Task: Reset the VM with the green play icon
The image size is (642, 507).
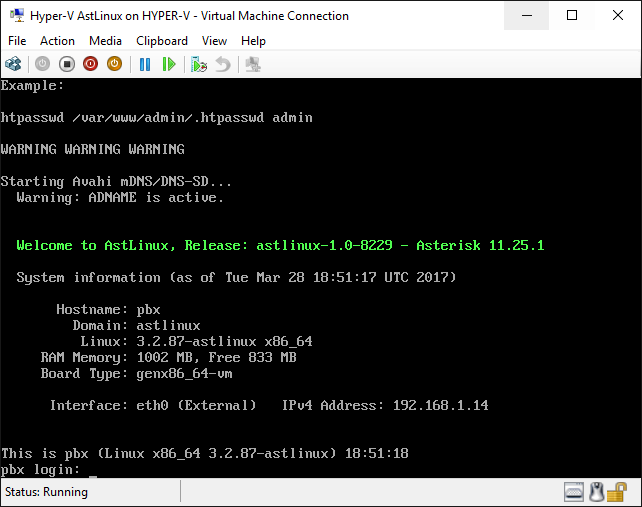Action: point(169,64)
